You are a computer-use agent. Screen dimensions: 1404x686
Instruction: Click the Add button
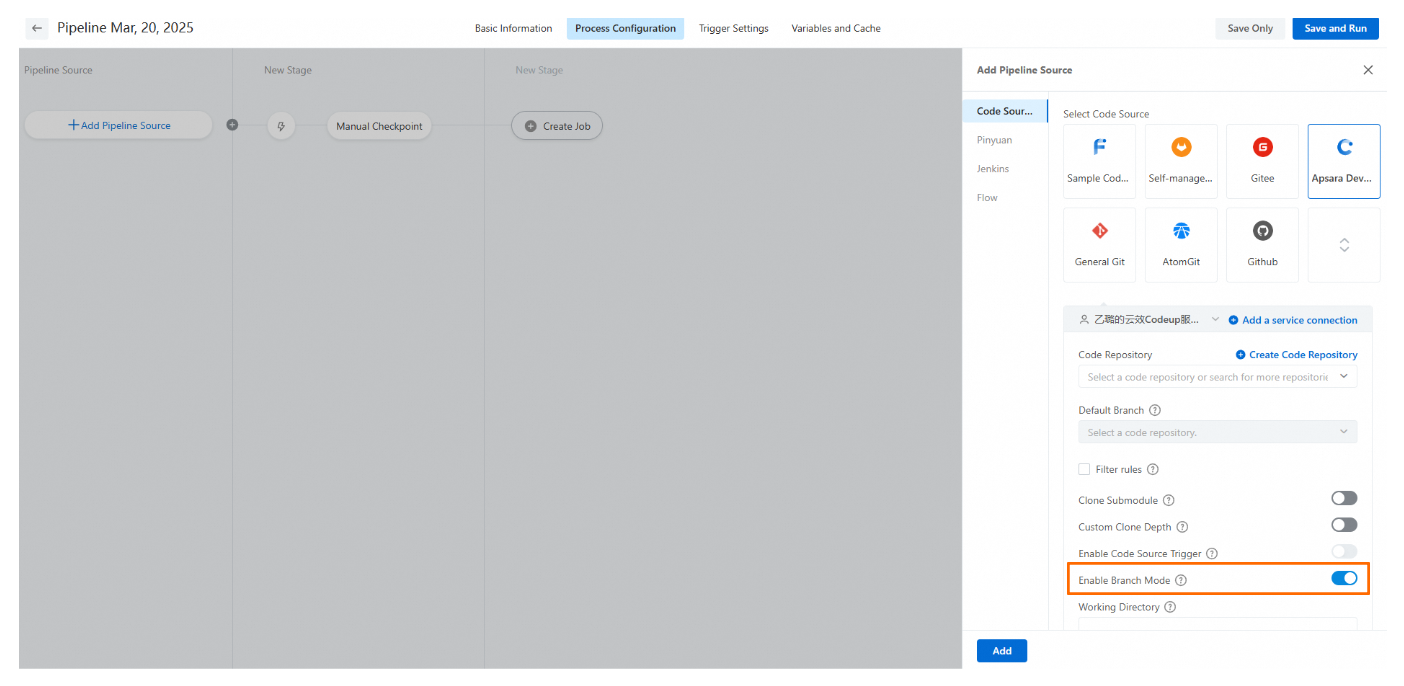[1002, 650]
